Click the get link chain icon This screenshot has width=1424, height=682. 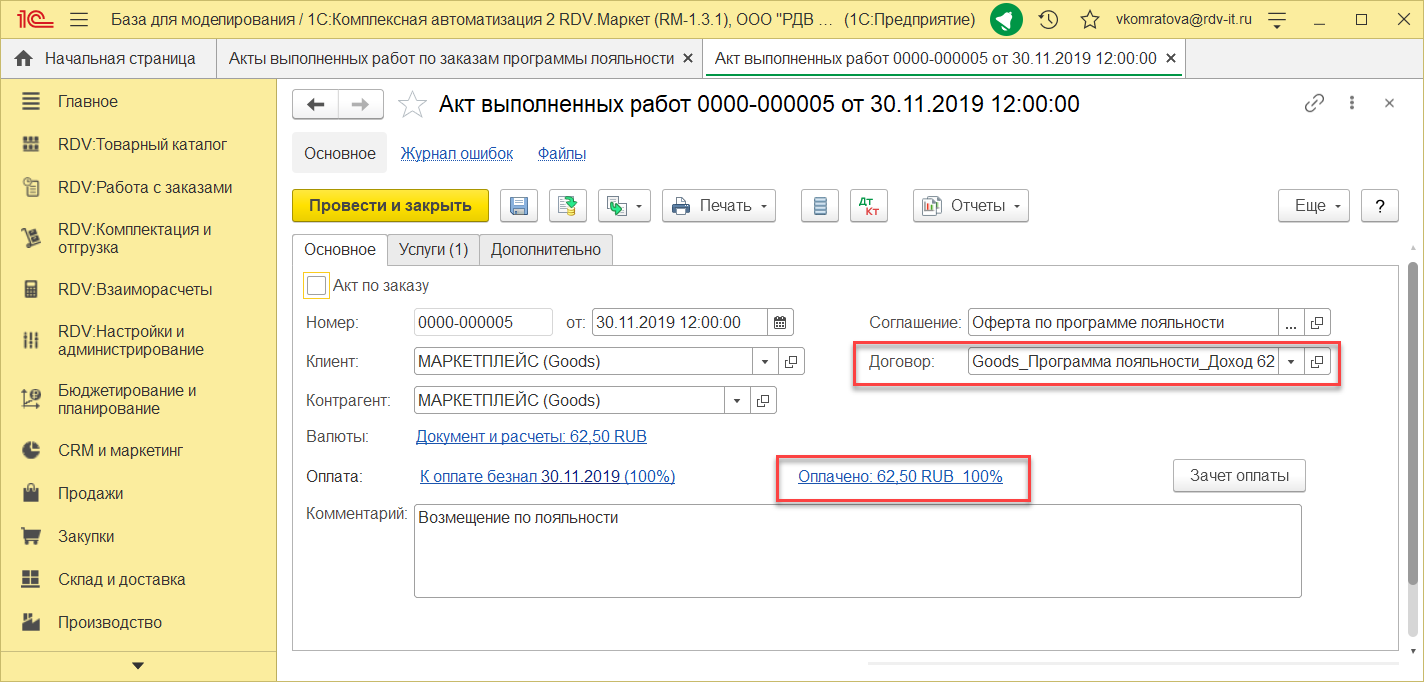[x=1314, y=104]
